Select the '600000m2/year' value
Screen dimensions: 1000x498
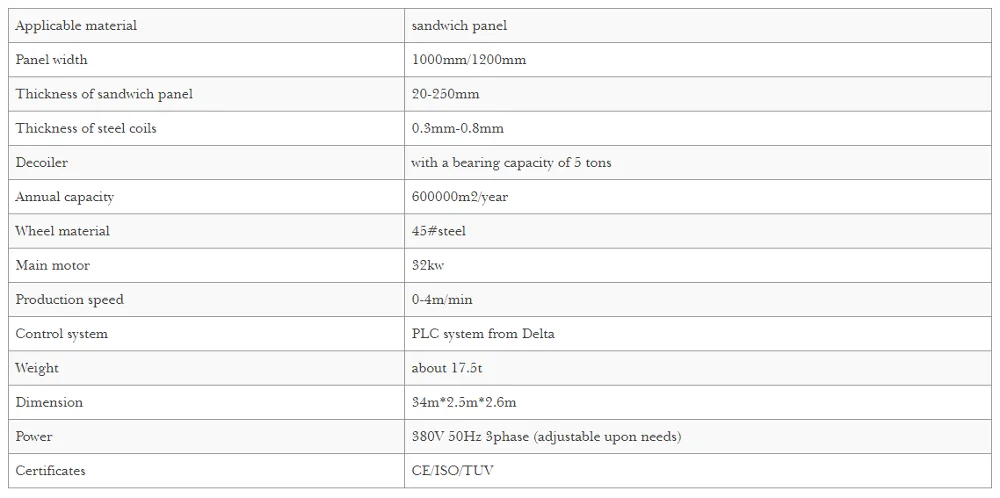coord(460,196)
